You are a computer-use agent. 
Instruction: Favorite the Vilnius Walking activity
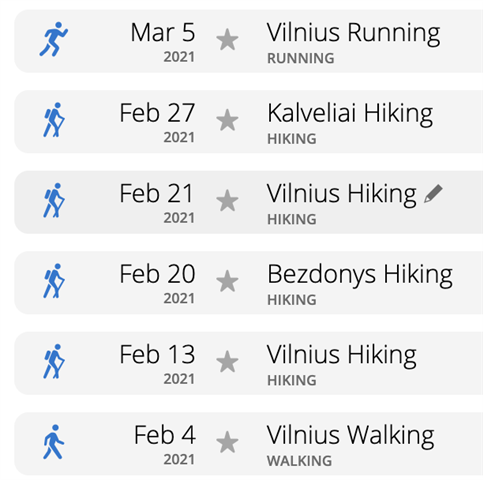(227, 442)
